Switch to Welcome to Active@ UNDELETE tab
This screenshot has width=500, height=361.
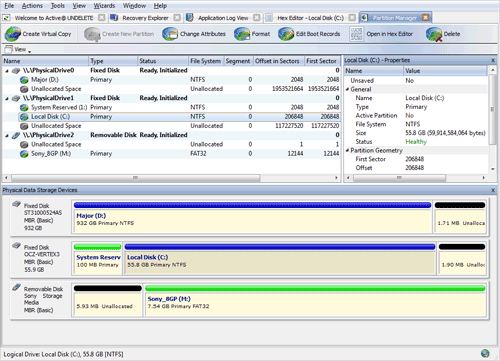(54, 18)
